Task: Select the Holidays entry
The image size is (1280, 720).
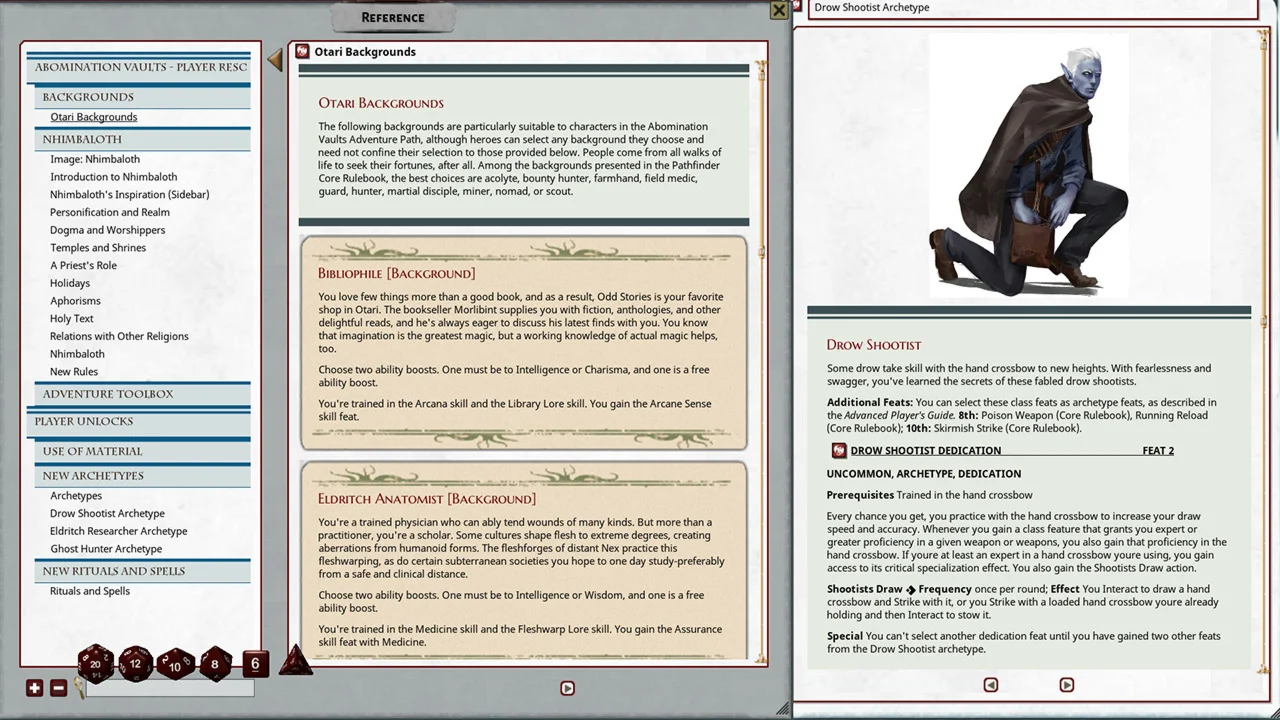Action: tap(70, 283)
